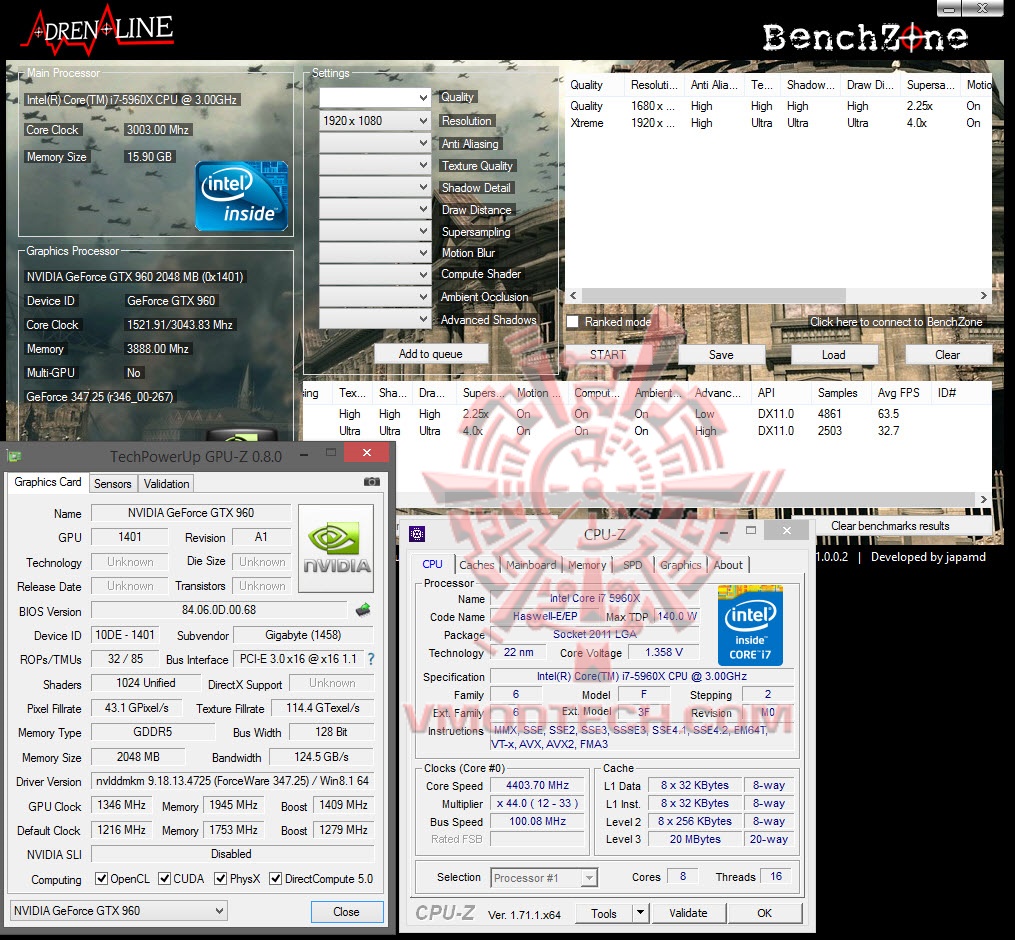Open the Texture Quality dropdown

point(375,165)
